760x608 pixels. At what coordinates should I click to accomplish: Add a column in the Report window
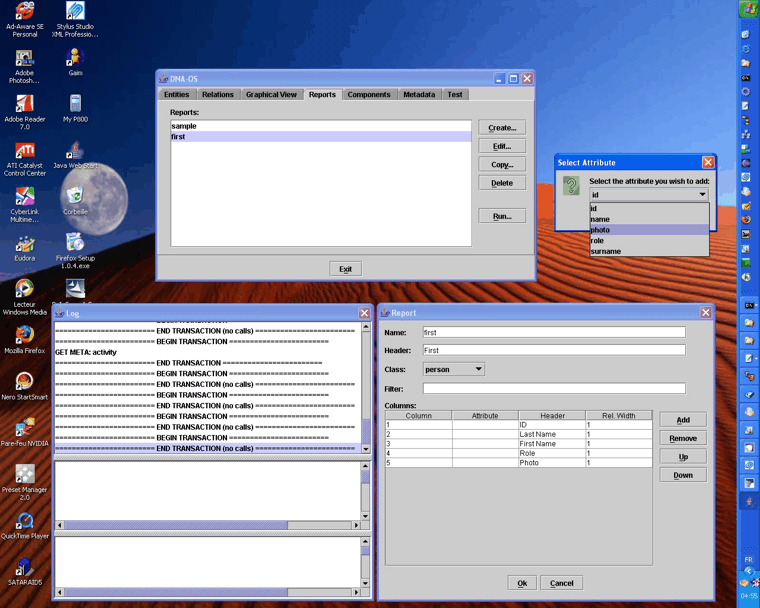[683, 420]
